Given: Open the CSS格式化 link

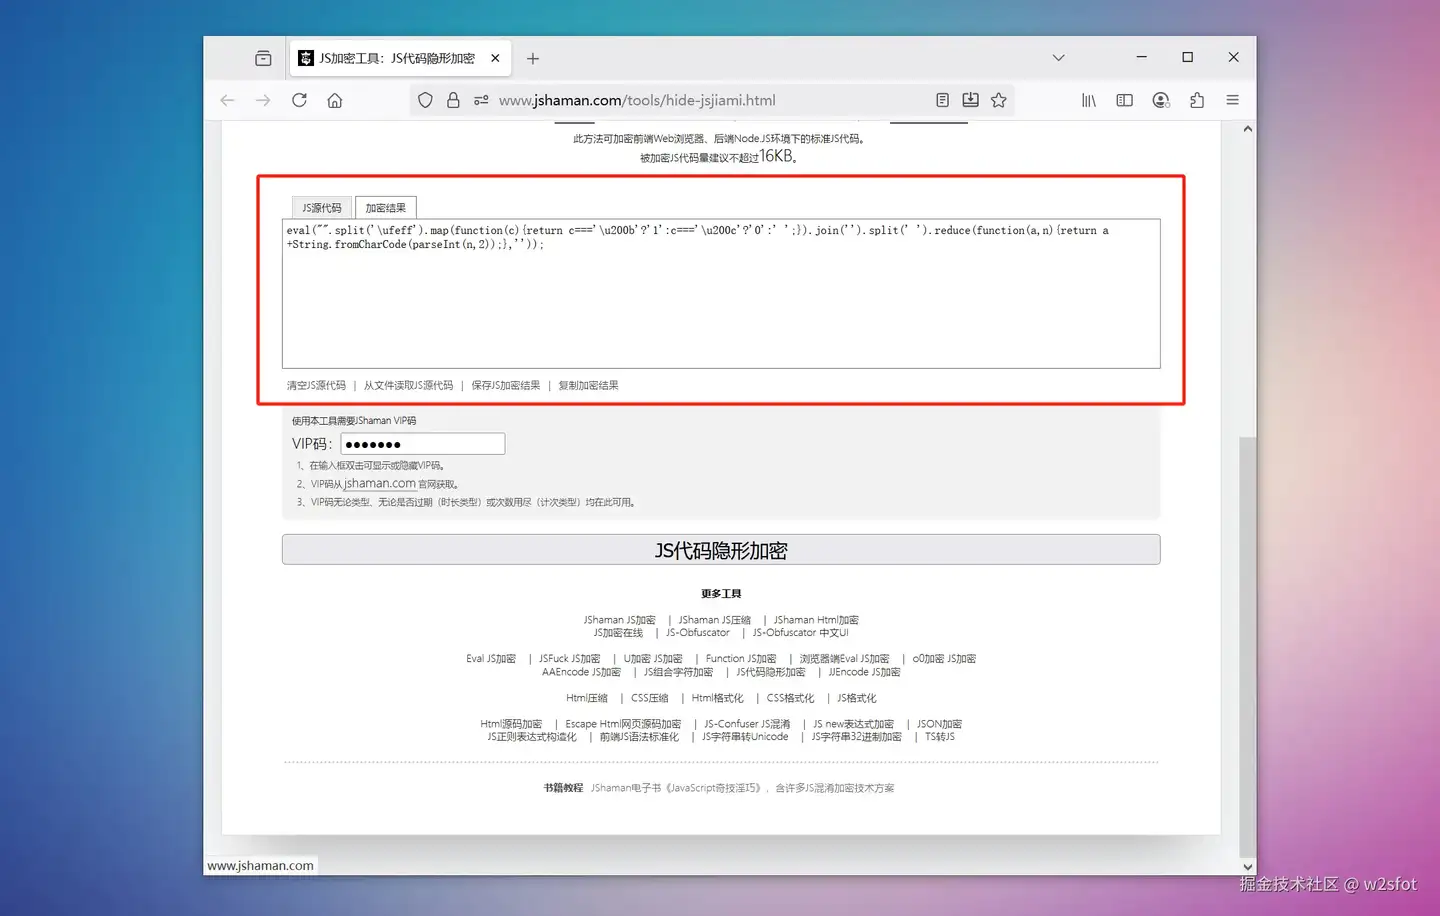Looking at the screenshot, I should (x=790, y=698).
